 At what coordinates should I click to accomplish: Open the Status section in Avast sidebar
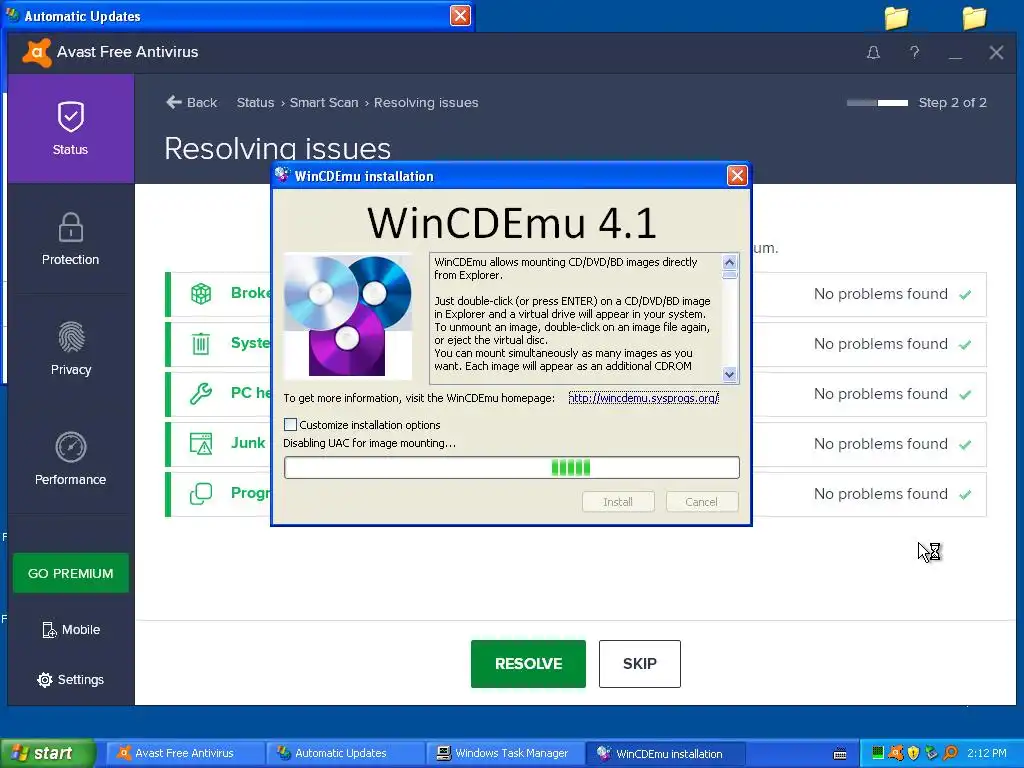coord(71,129)
